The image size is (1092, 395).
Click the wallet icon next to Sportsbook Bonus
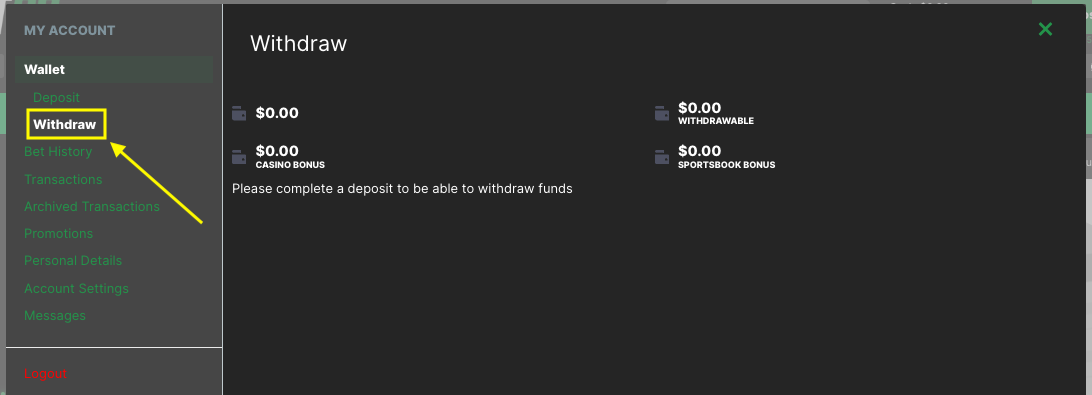pyautogui.click(x=662, y=157)
